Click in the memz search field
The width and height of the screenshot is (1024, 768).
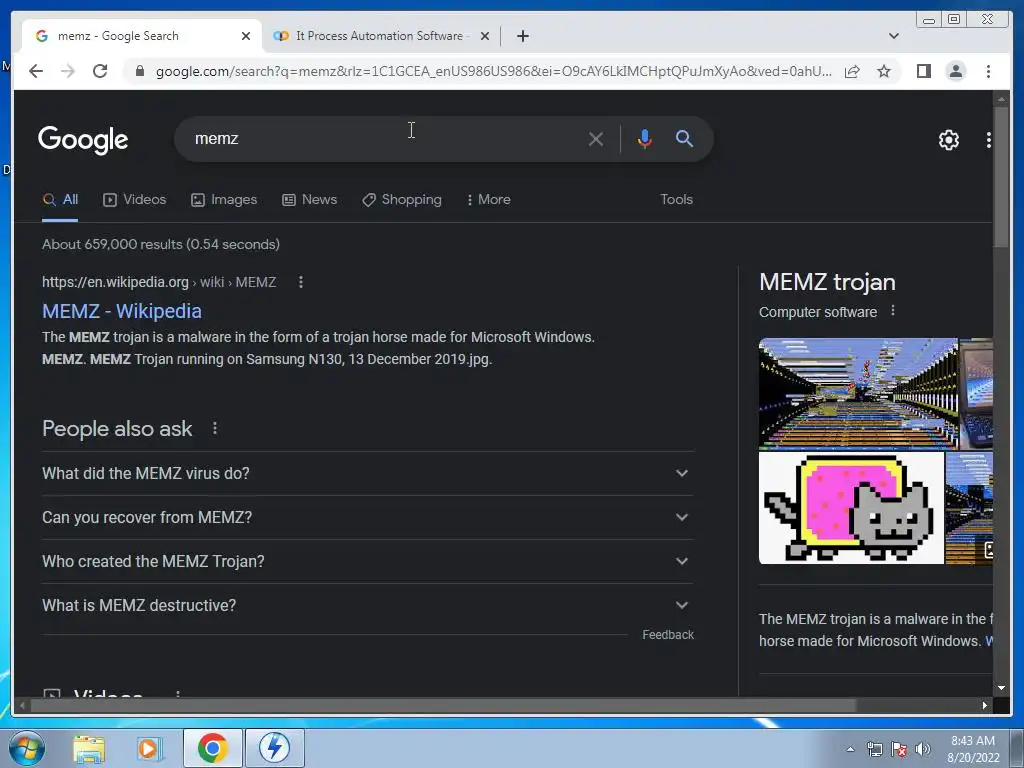(x=385, y=138)
